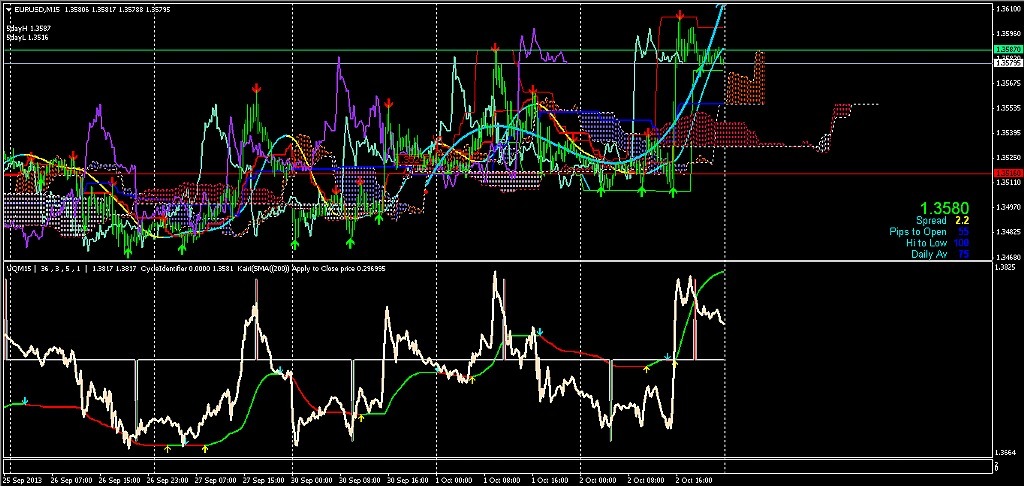Click the 2 Oct 16:00 time label

click(x=694, y=480)
